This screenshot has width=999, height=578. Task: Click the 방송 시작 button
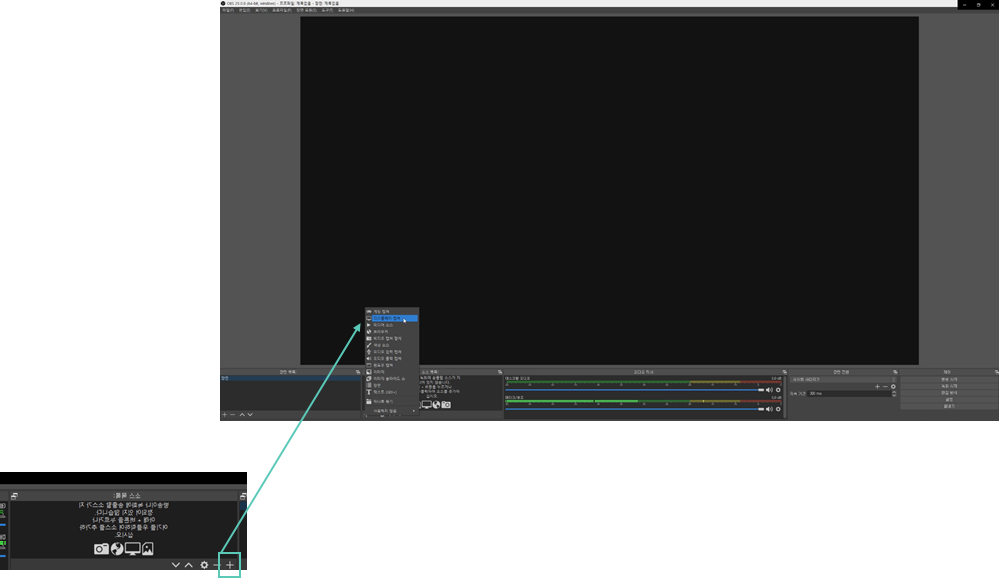tap(949, 379)
